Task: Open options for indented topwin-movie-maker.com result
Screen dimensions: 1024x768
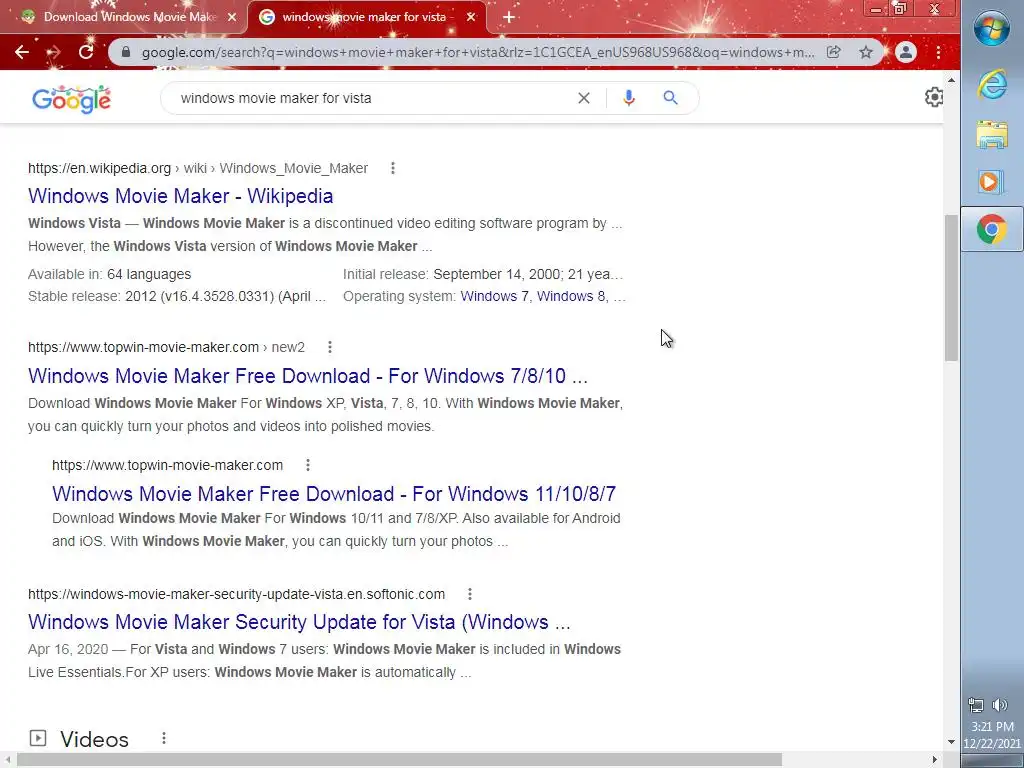Action: click(x=308, y=466)
